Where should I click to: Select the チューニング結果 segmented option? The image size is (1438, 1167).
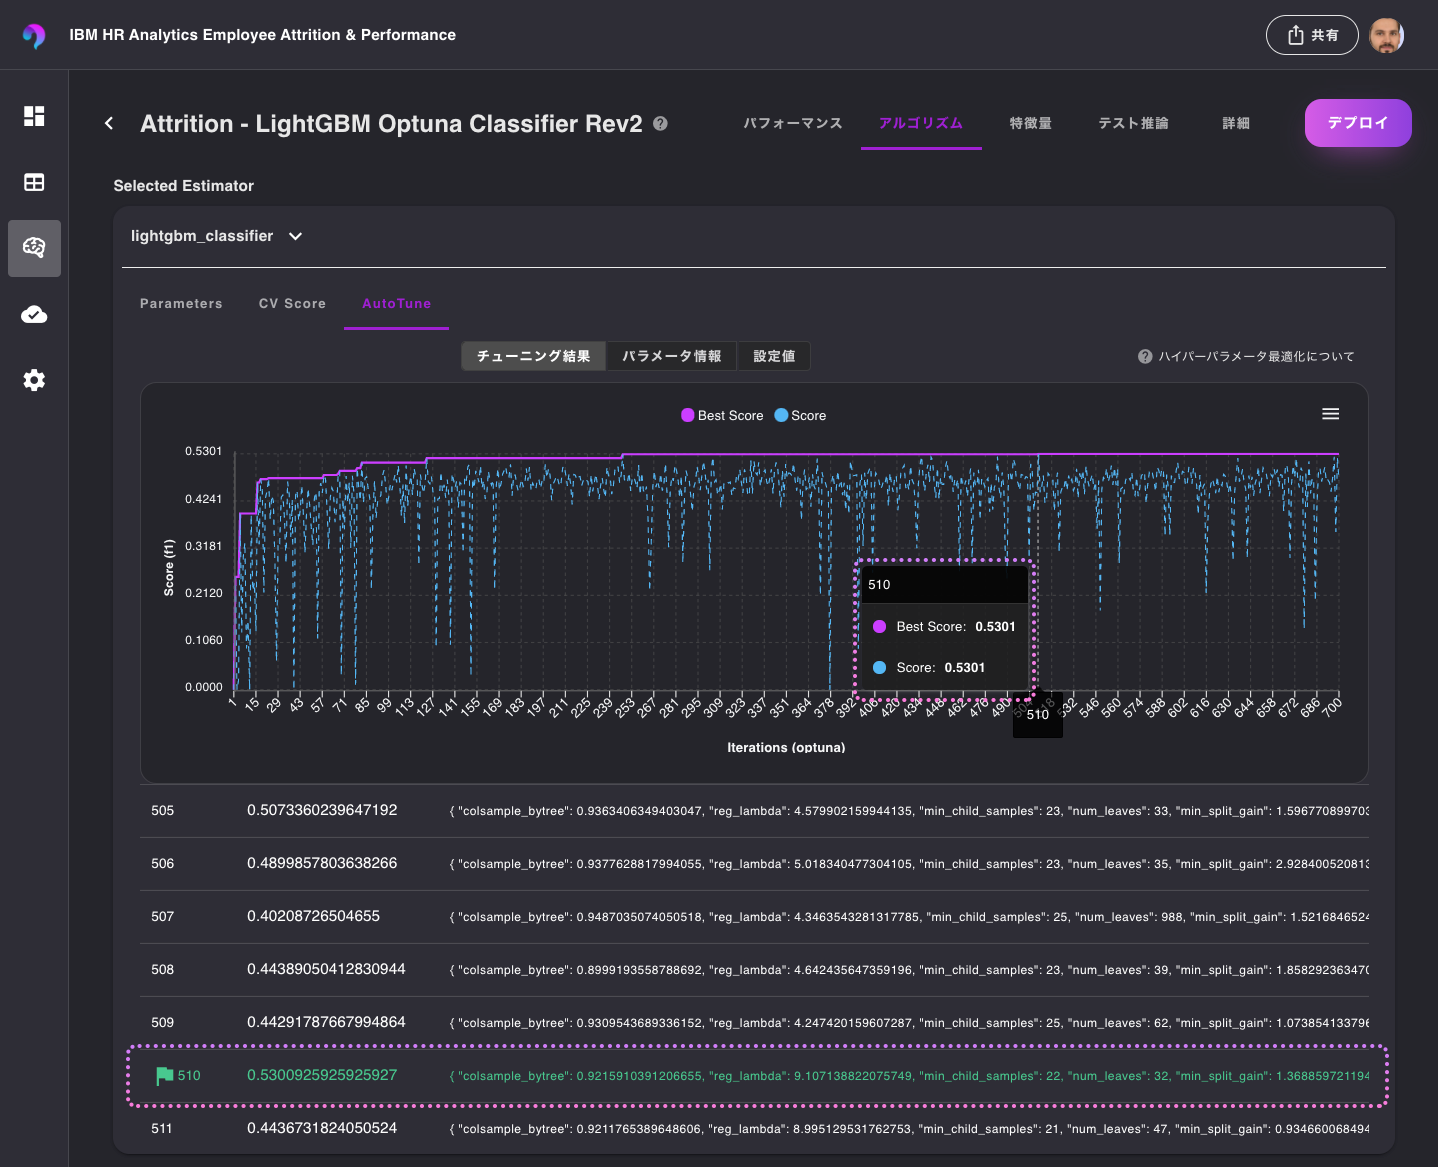point(533,356)
